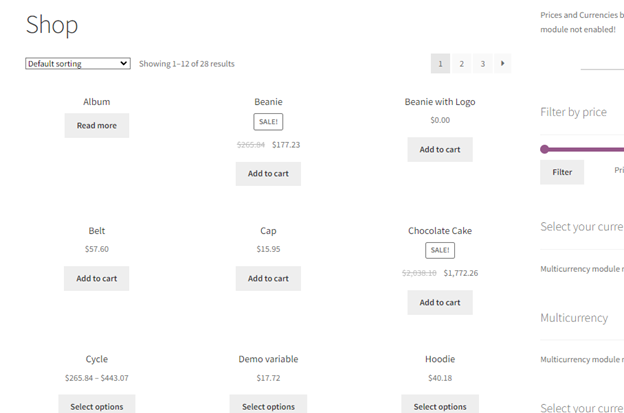Add Chocolate Cake to cart
624x413 pixels.
pyautogui.click(x=440, y=303)
